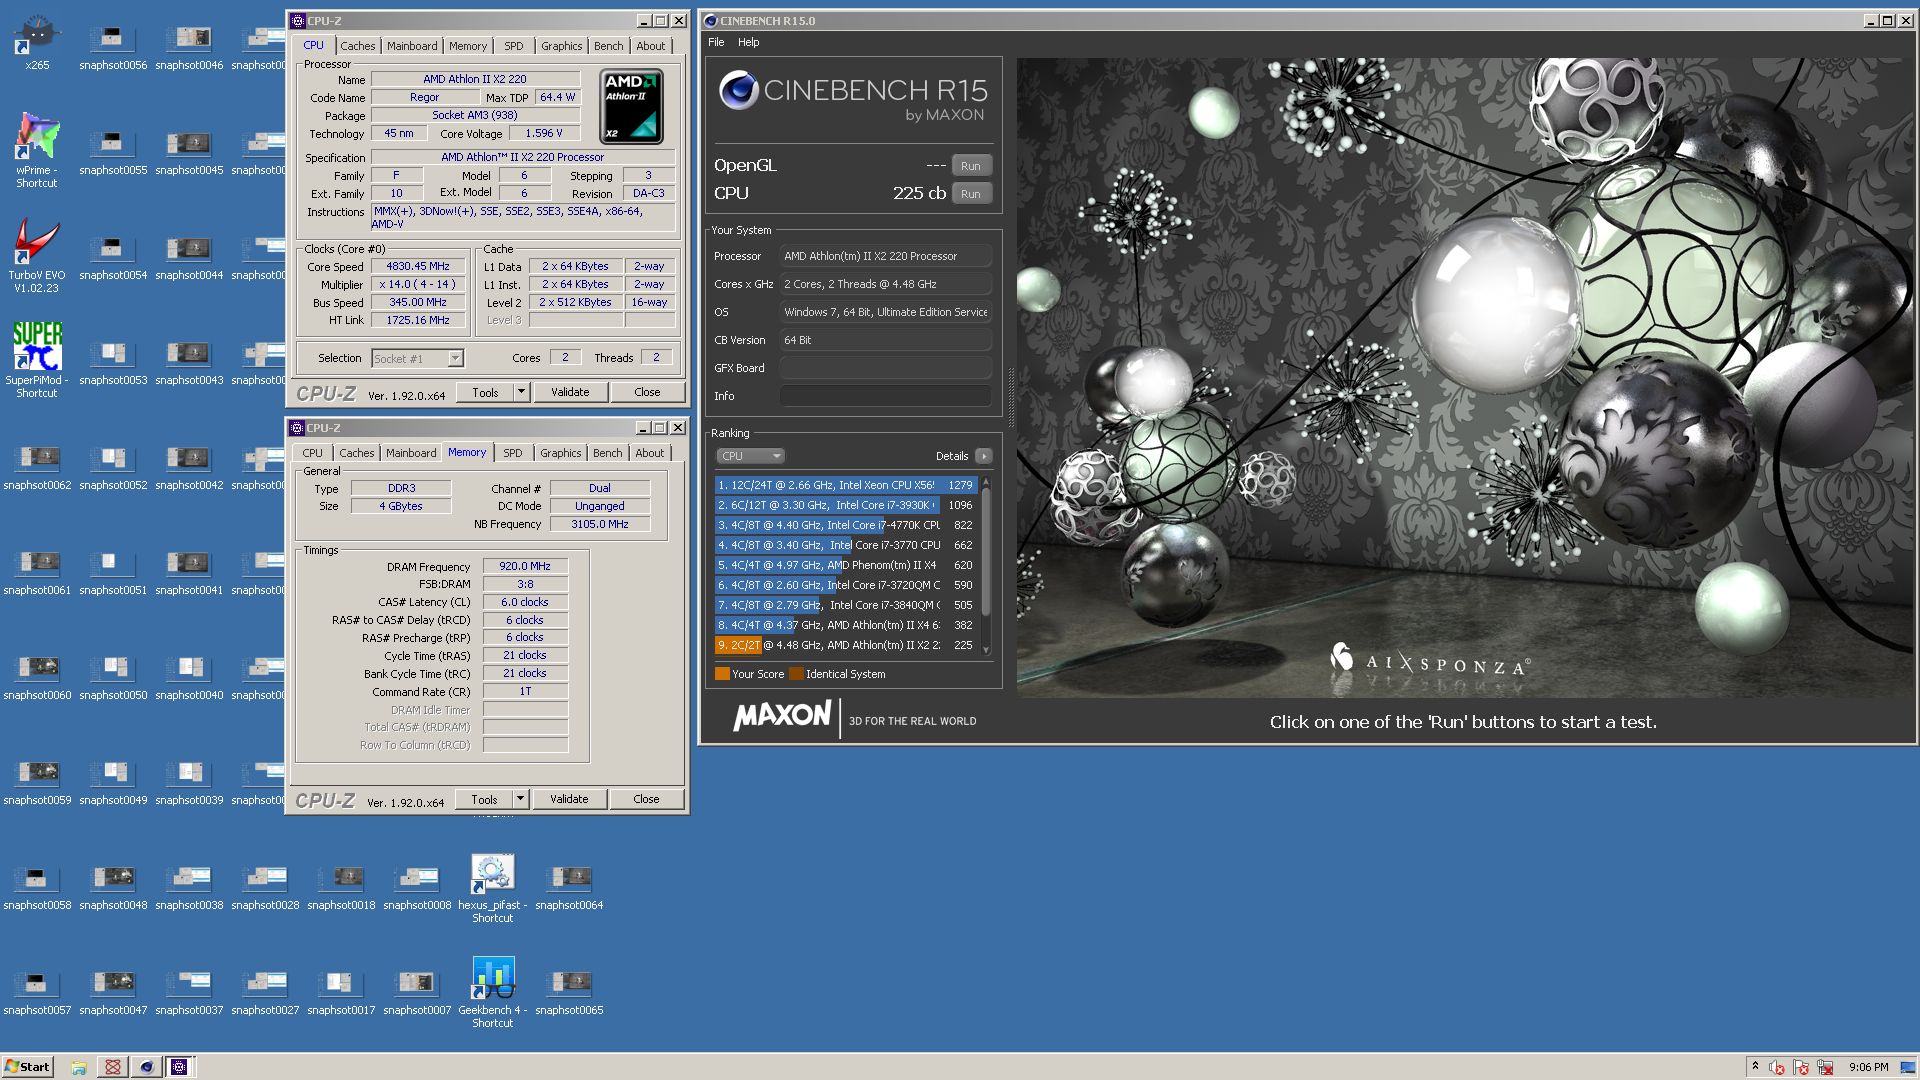Screen dimensions: 1920x1080
Task: Select the snapshot0053 desktop file
Action: click(113, 362)
